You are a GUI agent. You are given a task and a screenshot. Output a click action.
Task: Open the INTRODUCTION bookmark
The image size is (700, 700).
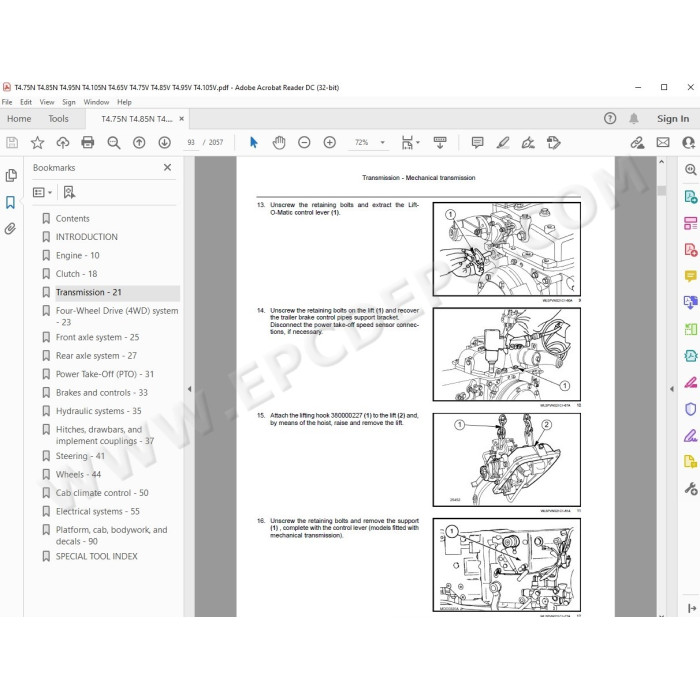pos(87,237)
